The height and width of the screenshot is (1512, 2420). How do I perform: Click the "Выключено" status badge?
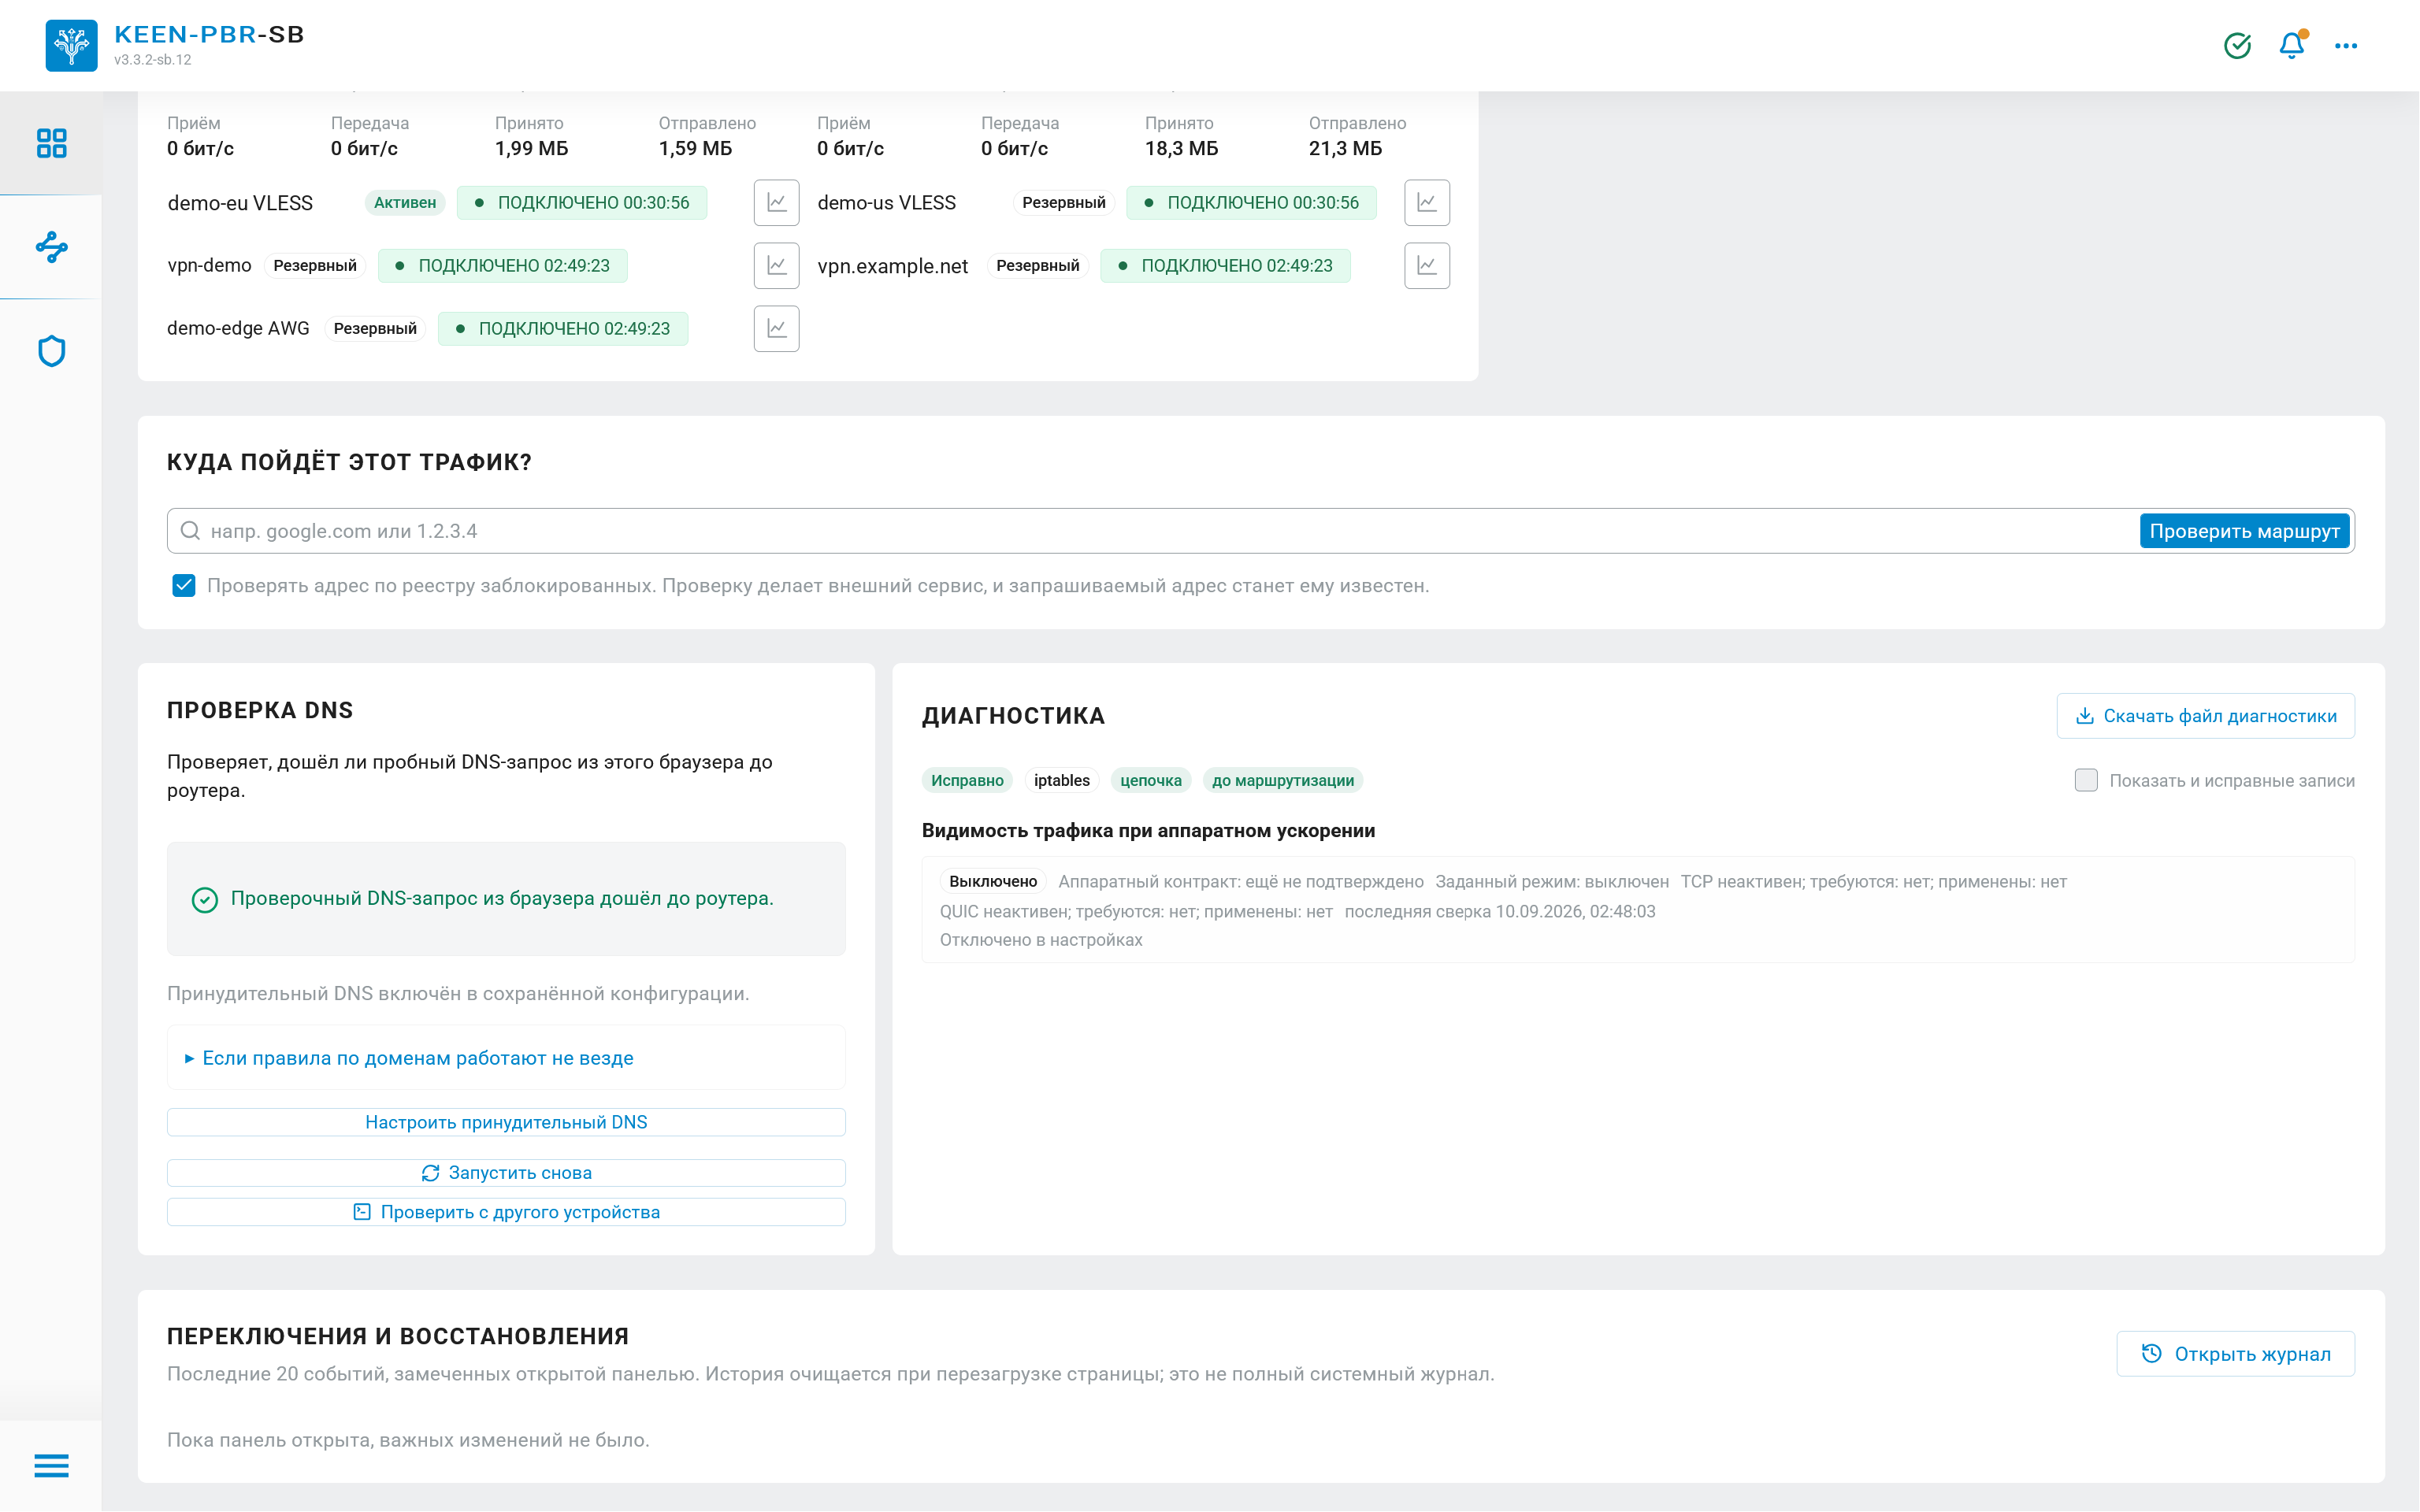pyautogui.click(x=993, y=881)
